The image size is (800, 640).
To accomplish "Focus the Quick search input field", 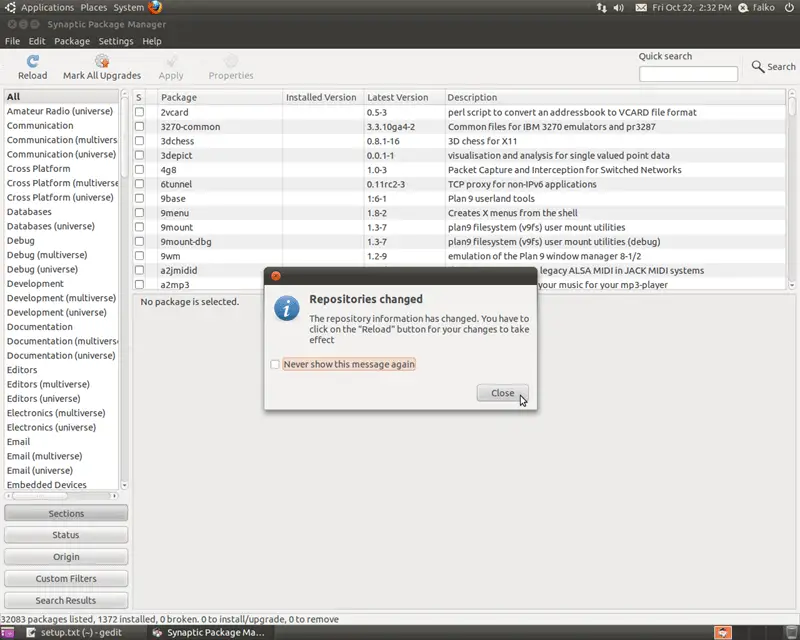I will coord(688,74).
